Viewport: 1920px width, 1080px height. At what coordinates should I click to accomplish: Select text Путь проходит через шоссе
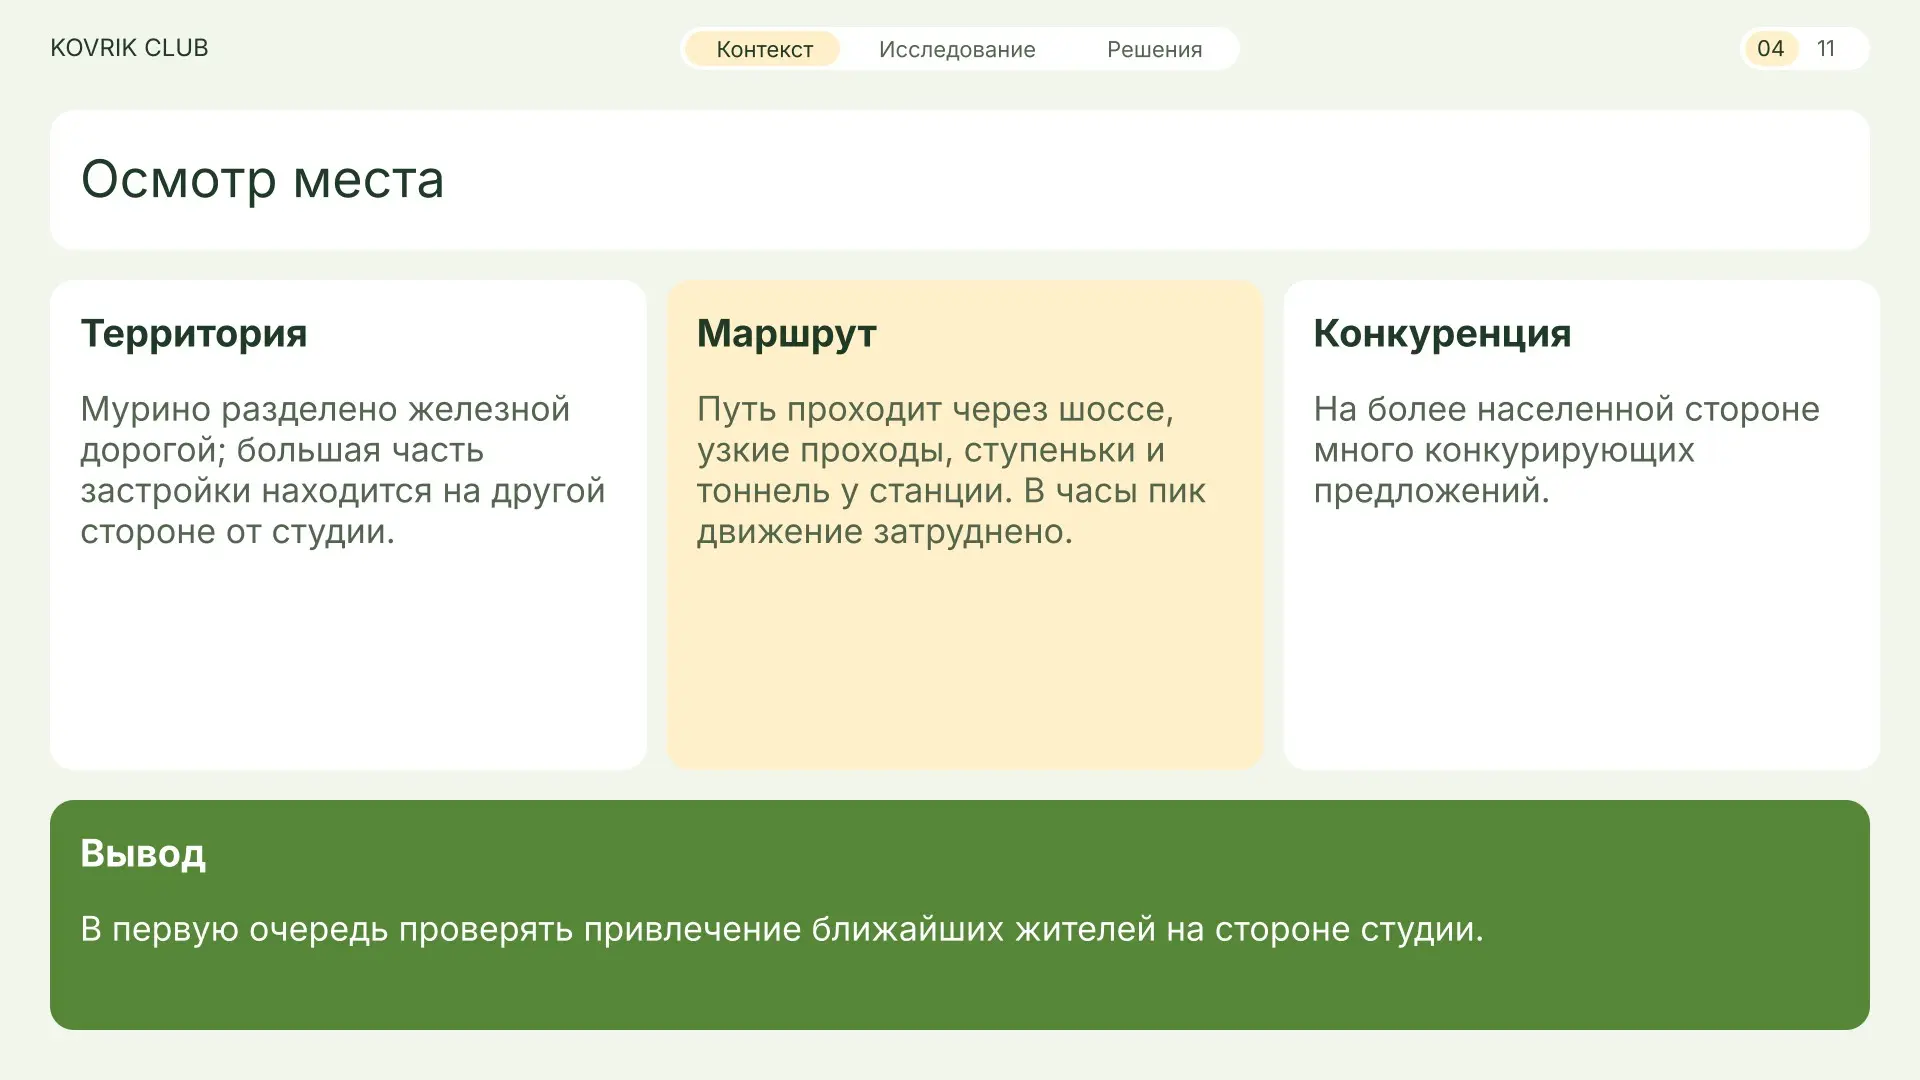click(951, 470)
